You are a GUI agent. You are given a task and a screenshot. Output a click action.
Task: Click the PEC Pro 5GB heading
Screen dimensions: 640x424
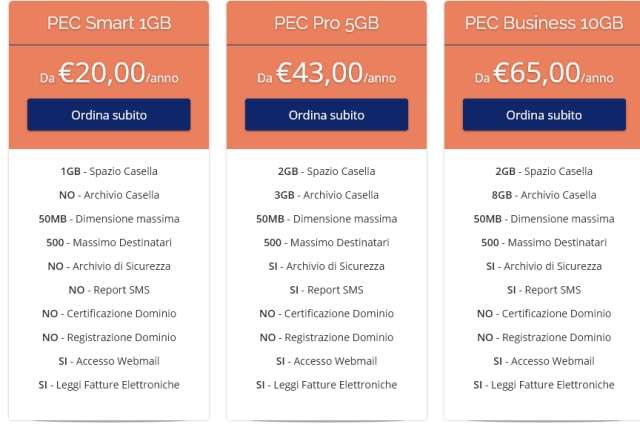[x=326, y=23]
